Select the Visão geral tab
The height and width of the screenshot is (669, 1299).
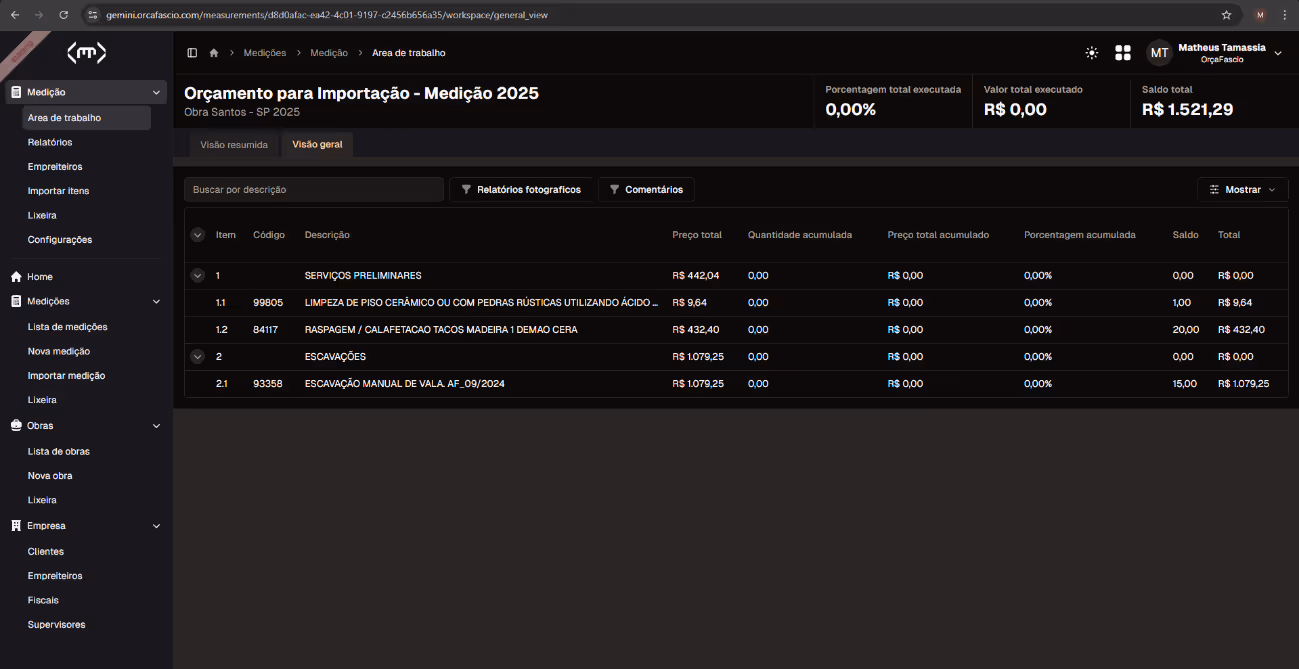[x=317, y=145]
